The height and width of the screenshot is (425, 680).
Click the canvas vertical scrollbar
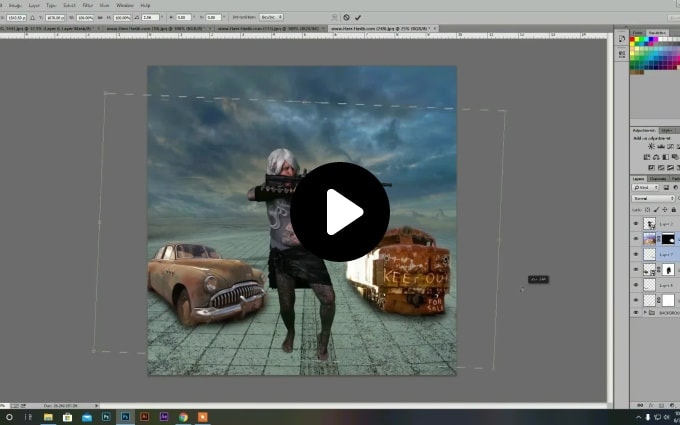(x=610, y=221)
